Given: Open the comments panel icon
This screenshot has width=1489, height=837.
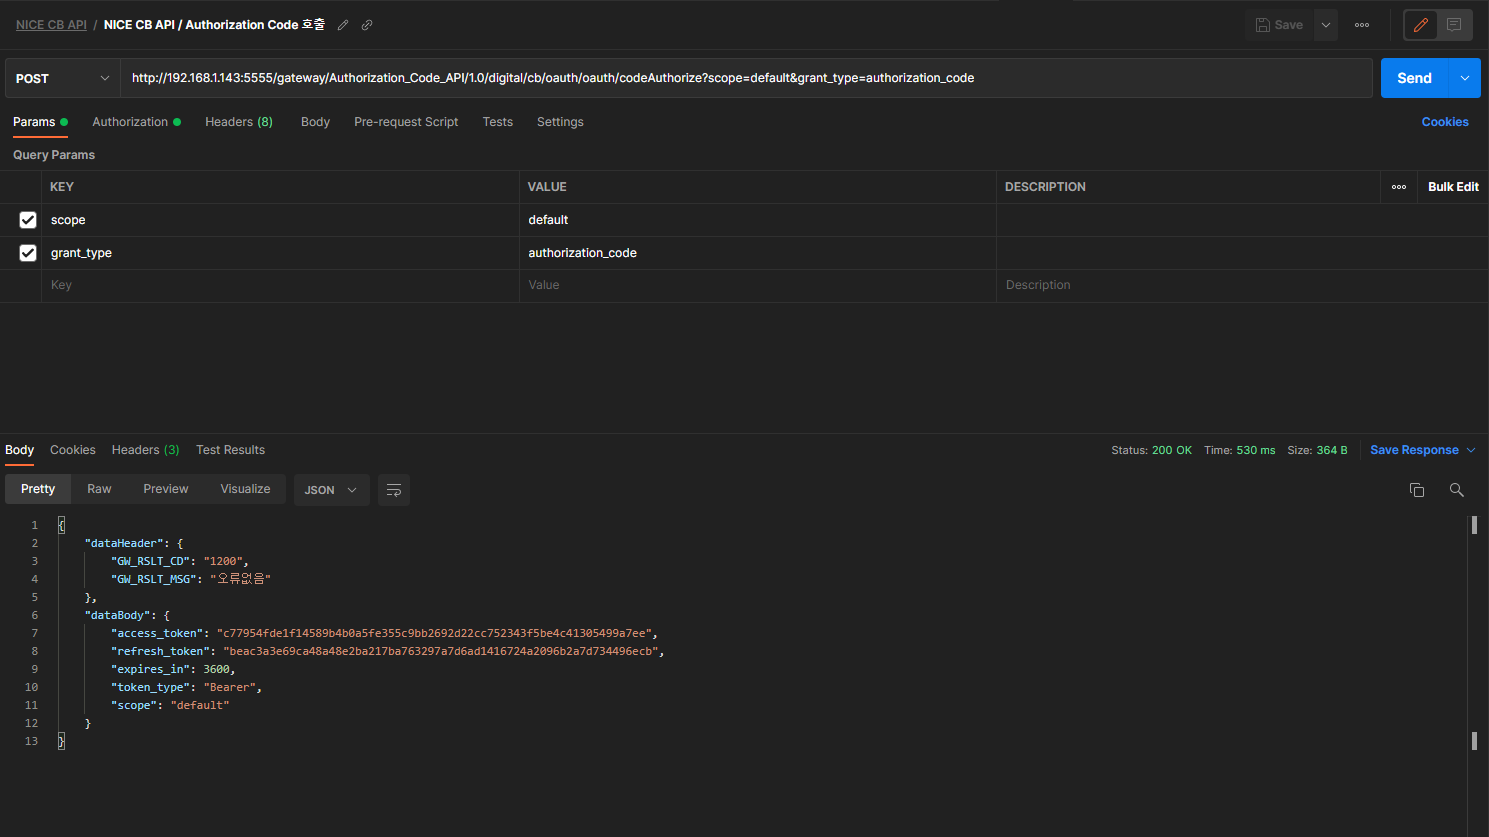Looking at the screenshot, I should click(x=1454, y=25).
